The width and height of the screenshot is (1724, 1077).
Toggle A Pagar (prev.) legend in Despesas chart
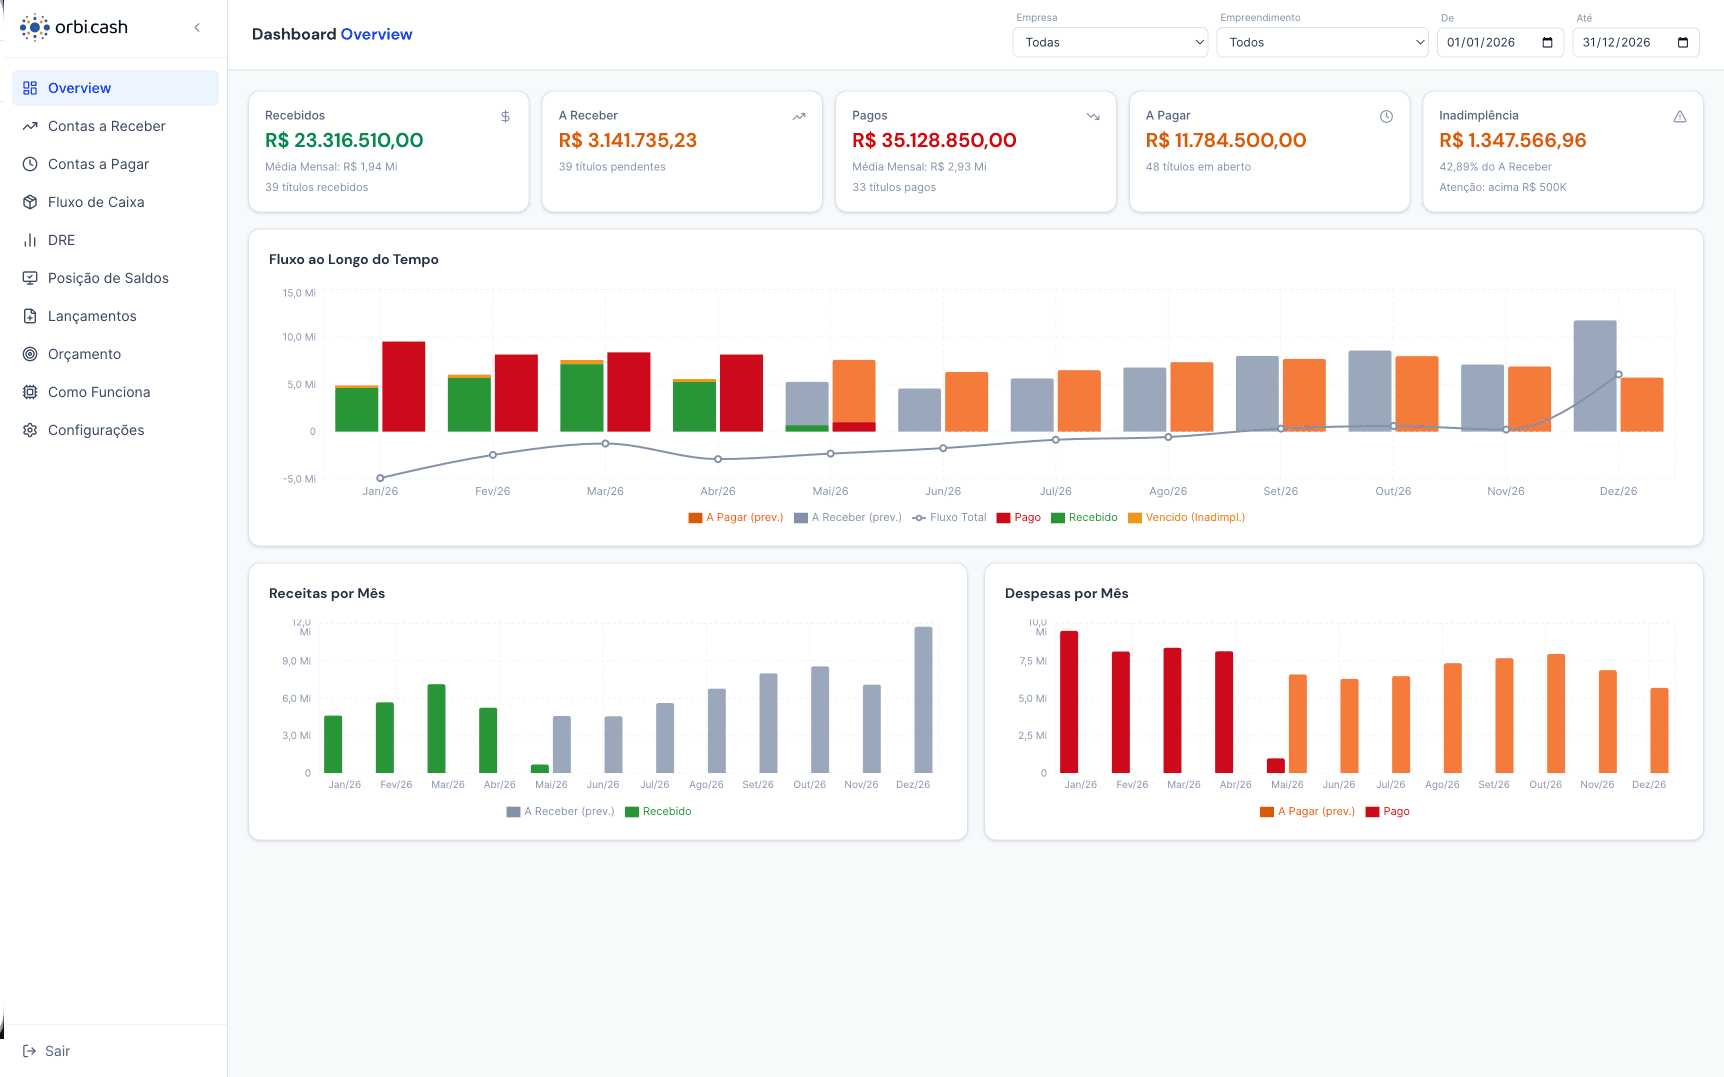1308,812
